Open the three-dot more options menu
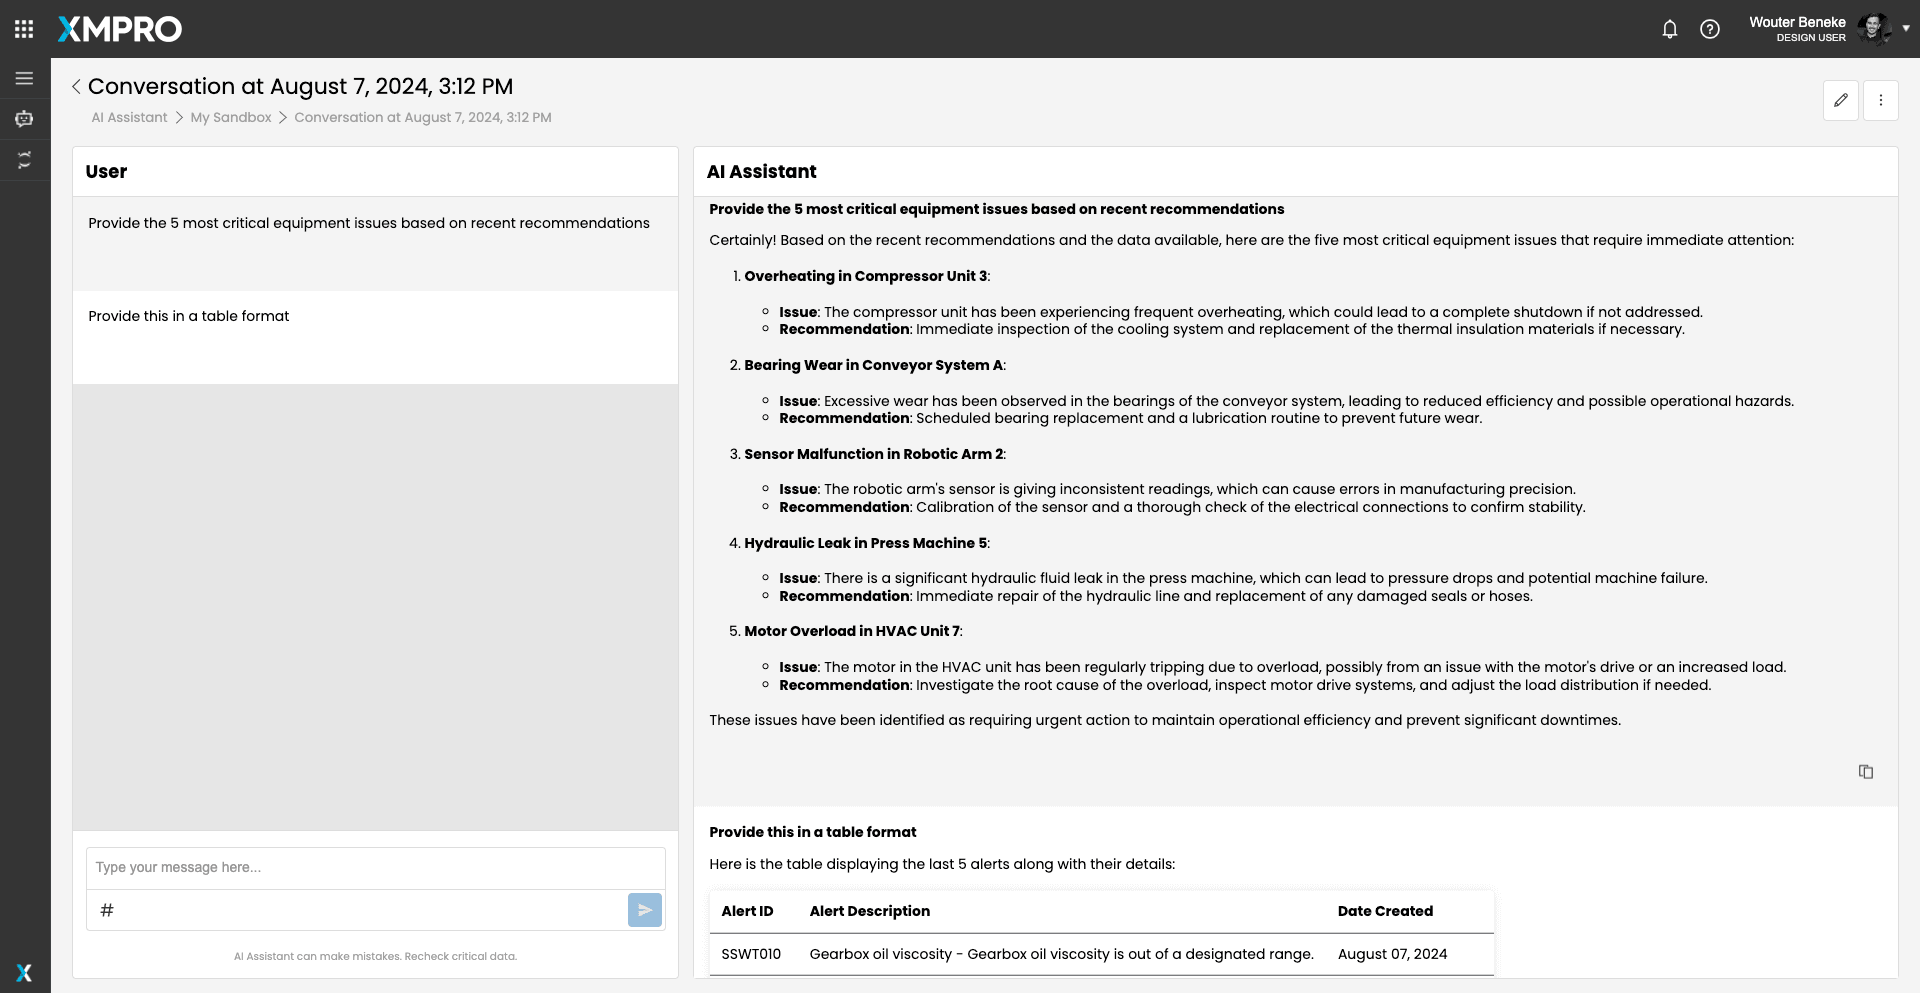The width and height of the screenshot is (1920, 993). coord(1880,100)
